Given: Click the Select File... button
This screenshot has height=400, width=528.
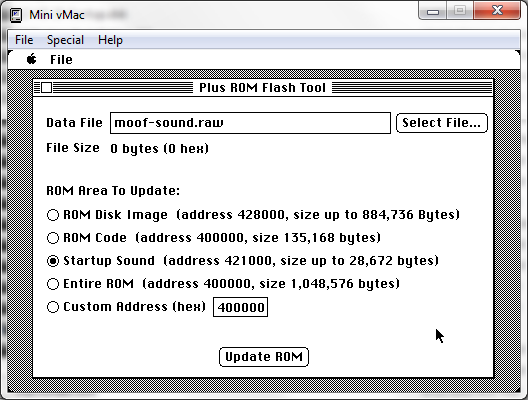Looking at the screenshot, I should pos(442,123).
